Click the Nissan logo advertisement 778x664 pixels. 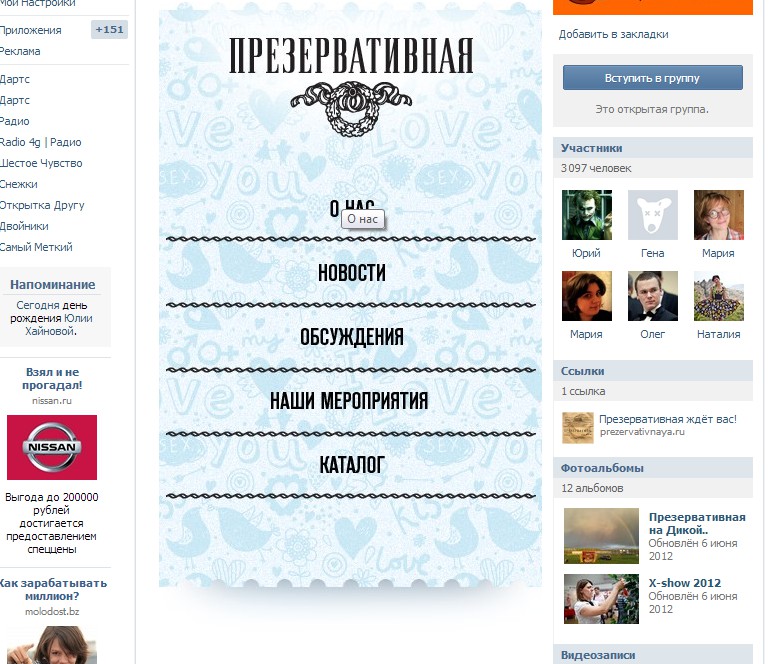click(52, 447)
